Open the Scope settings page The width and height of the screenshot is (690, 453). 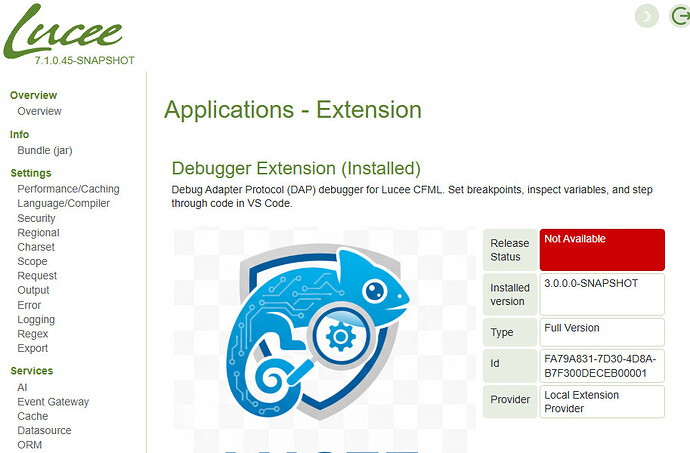coord(32,262)
